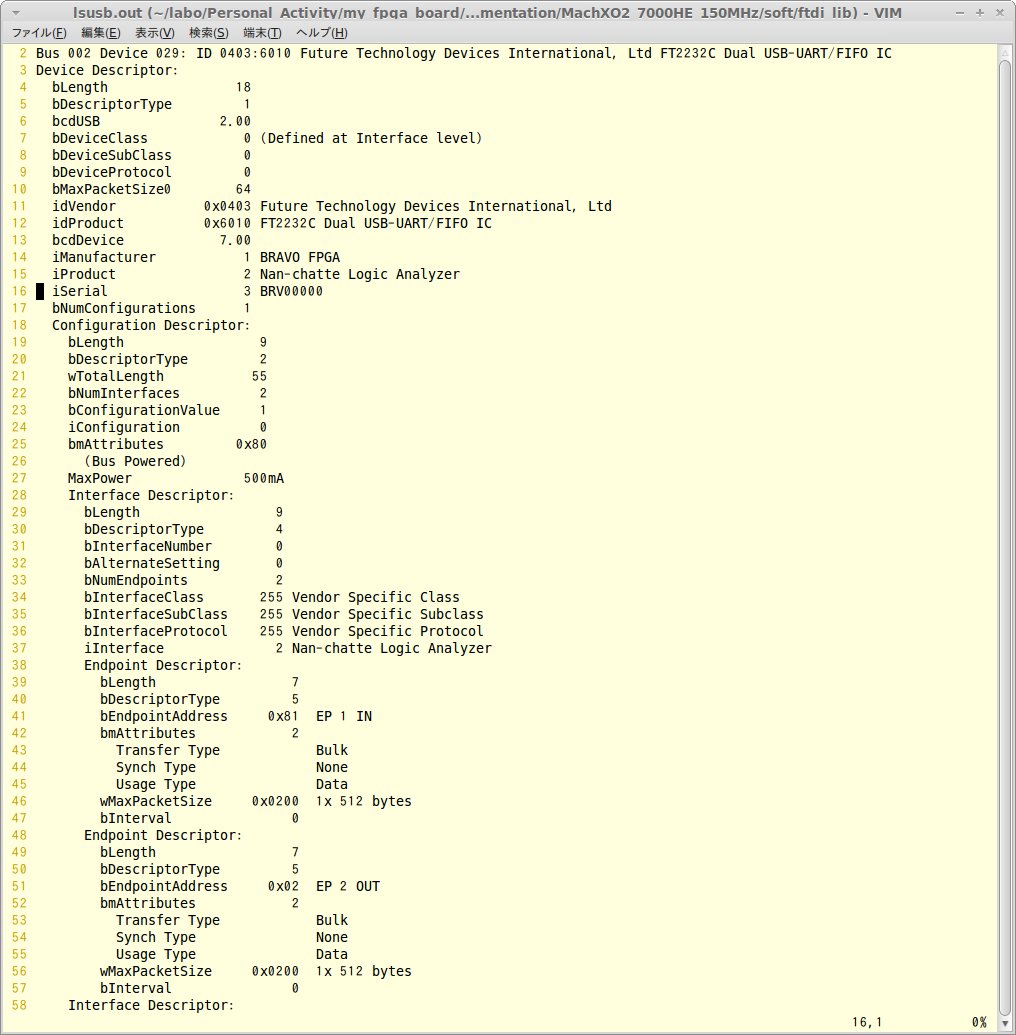Click 'Vendor Specific Protocol' text
Screen dimensions: 1016x1035
coord(388,631)
